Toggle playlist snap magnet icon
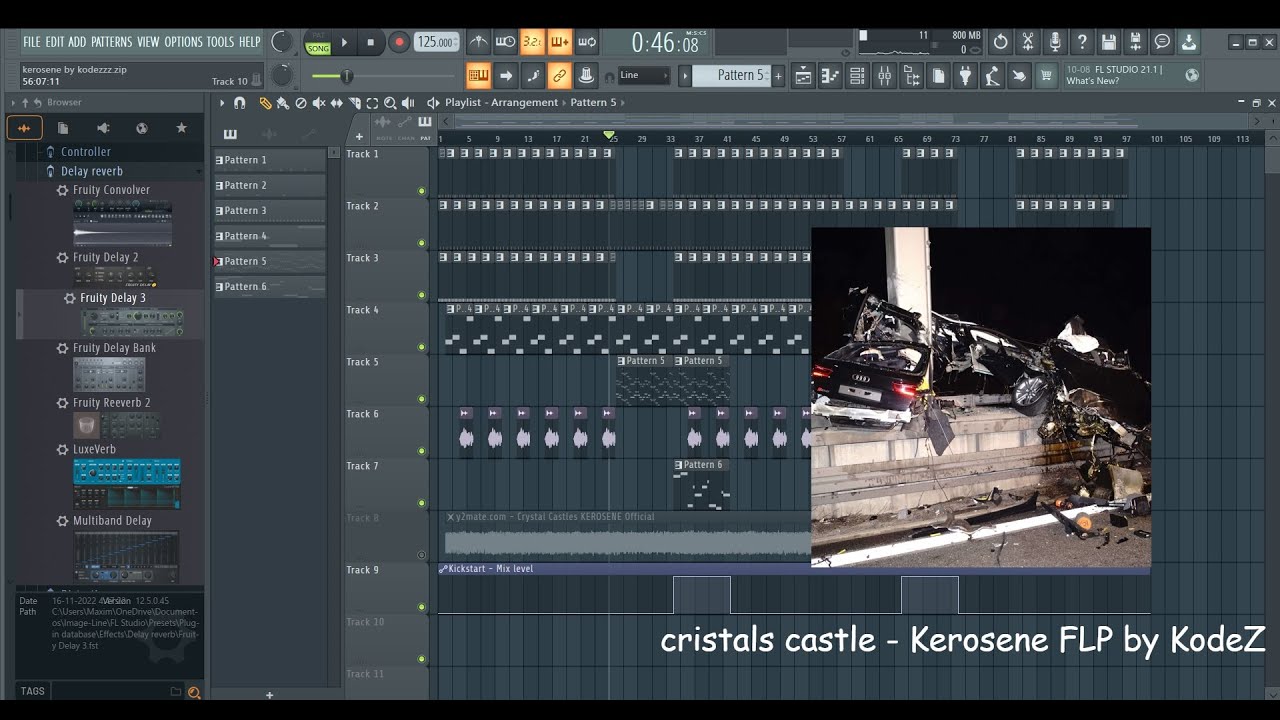 [240, 102]
